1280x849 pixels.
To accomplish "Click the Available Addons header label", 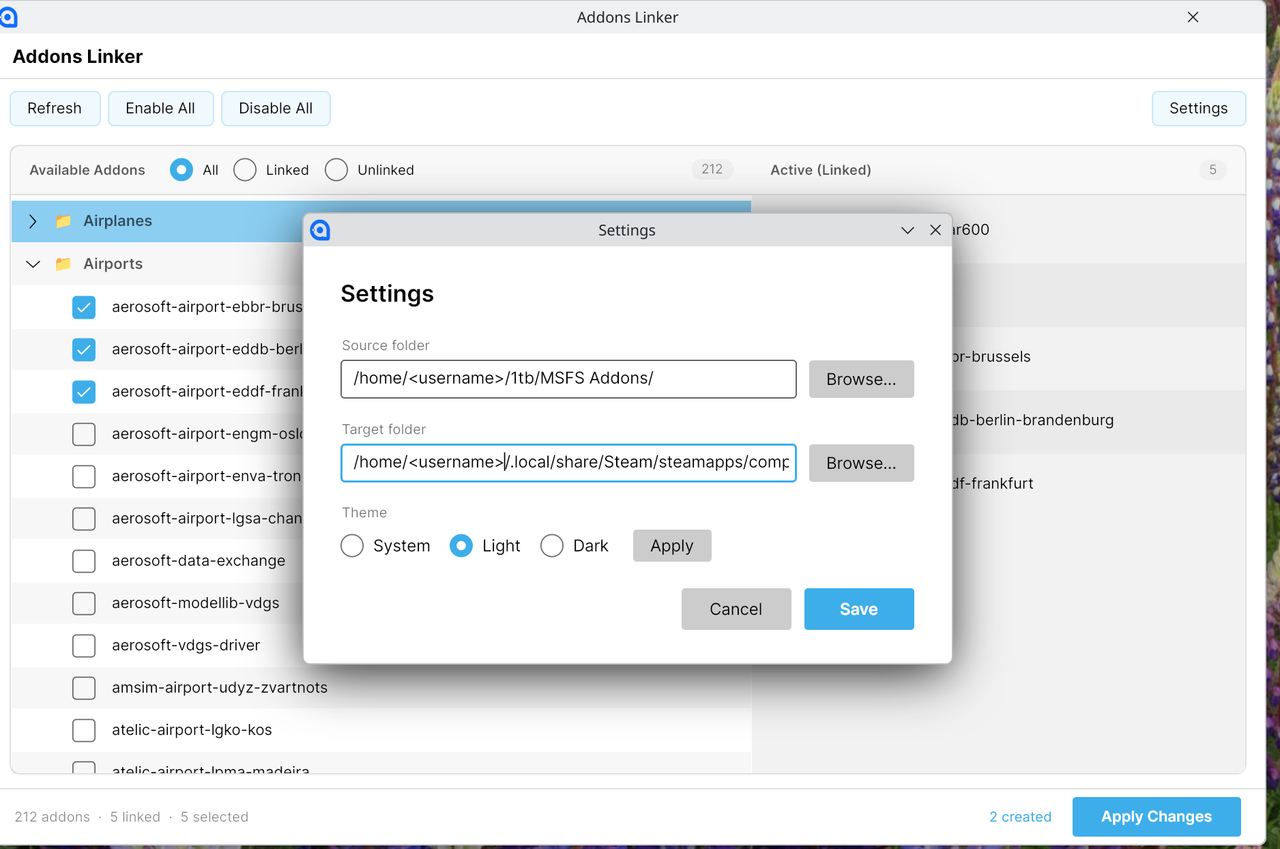I will [87, 170].
